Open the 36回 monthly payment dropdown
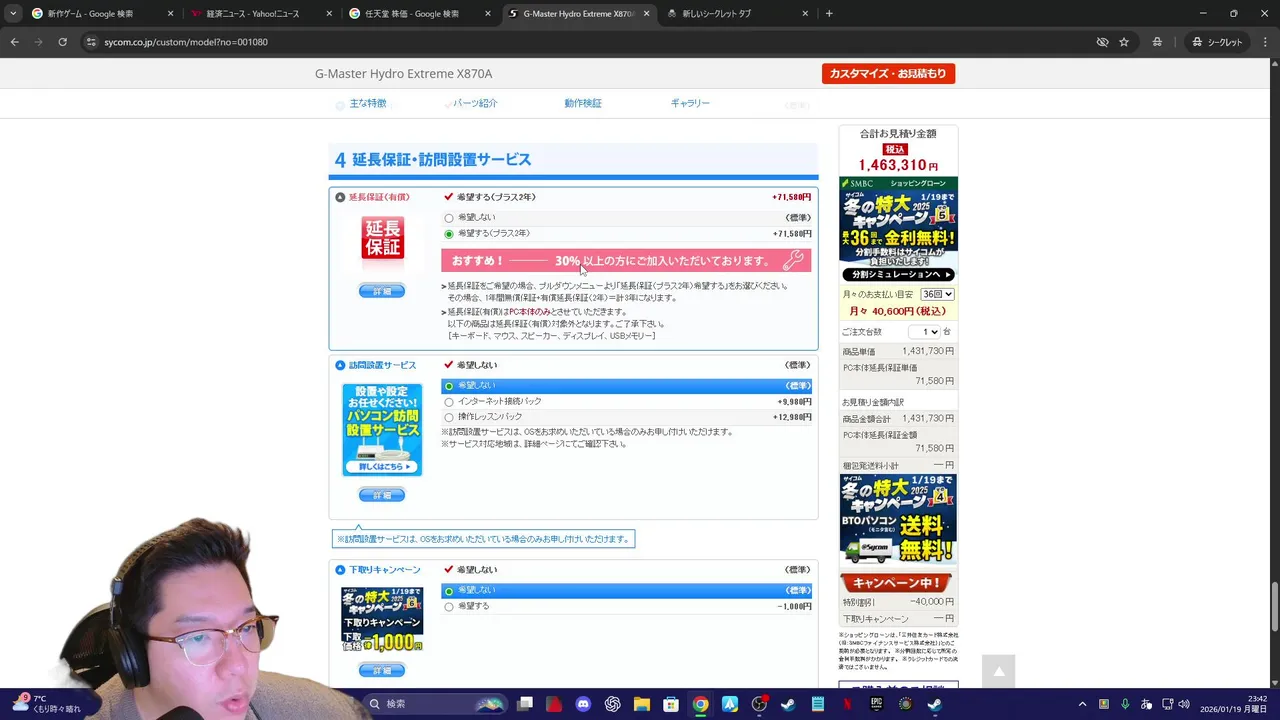1280x720 pixels. 937,294
